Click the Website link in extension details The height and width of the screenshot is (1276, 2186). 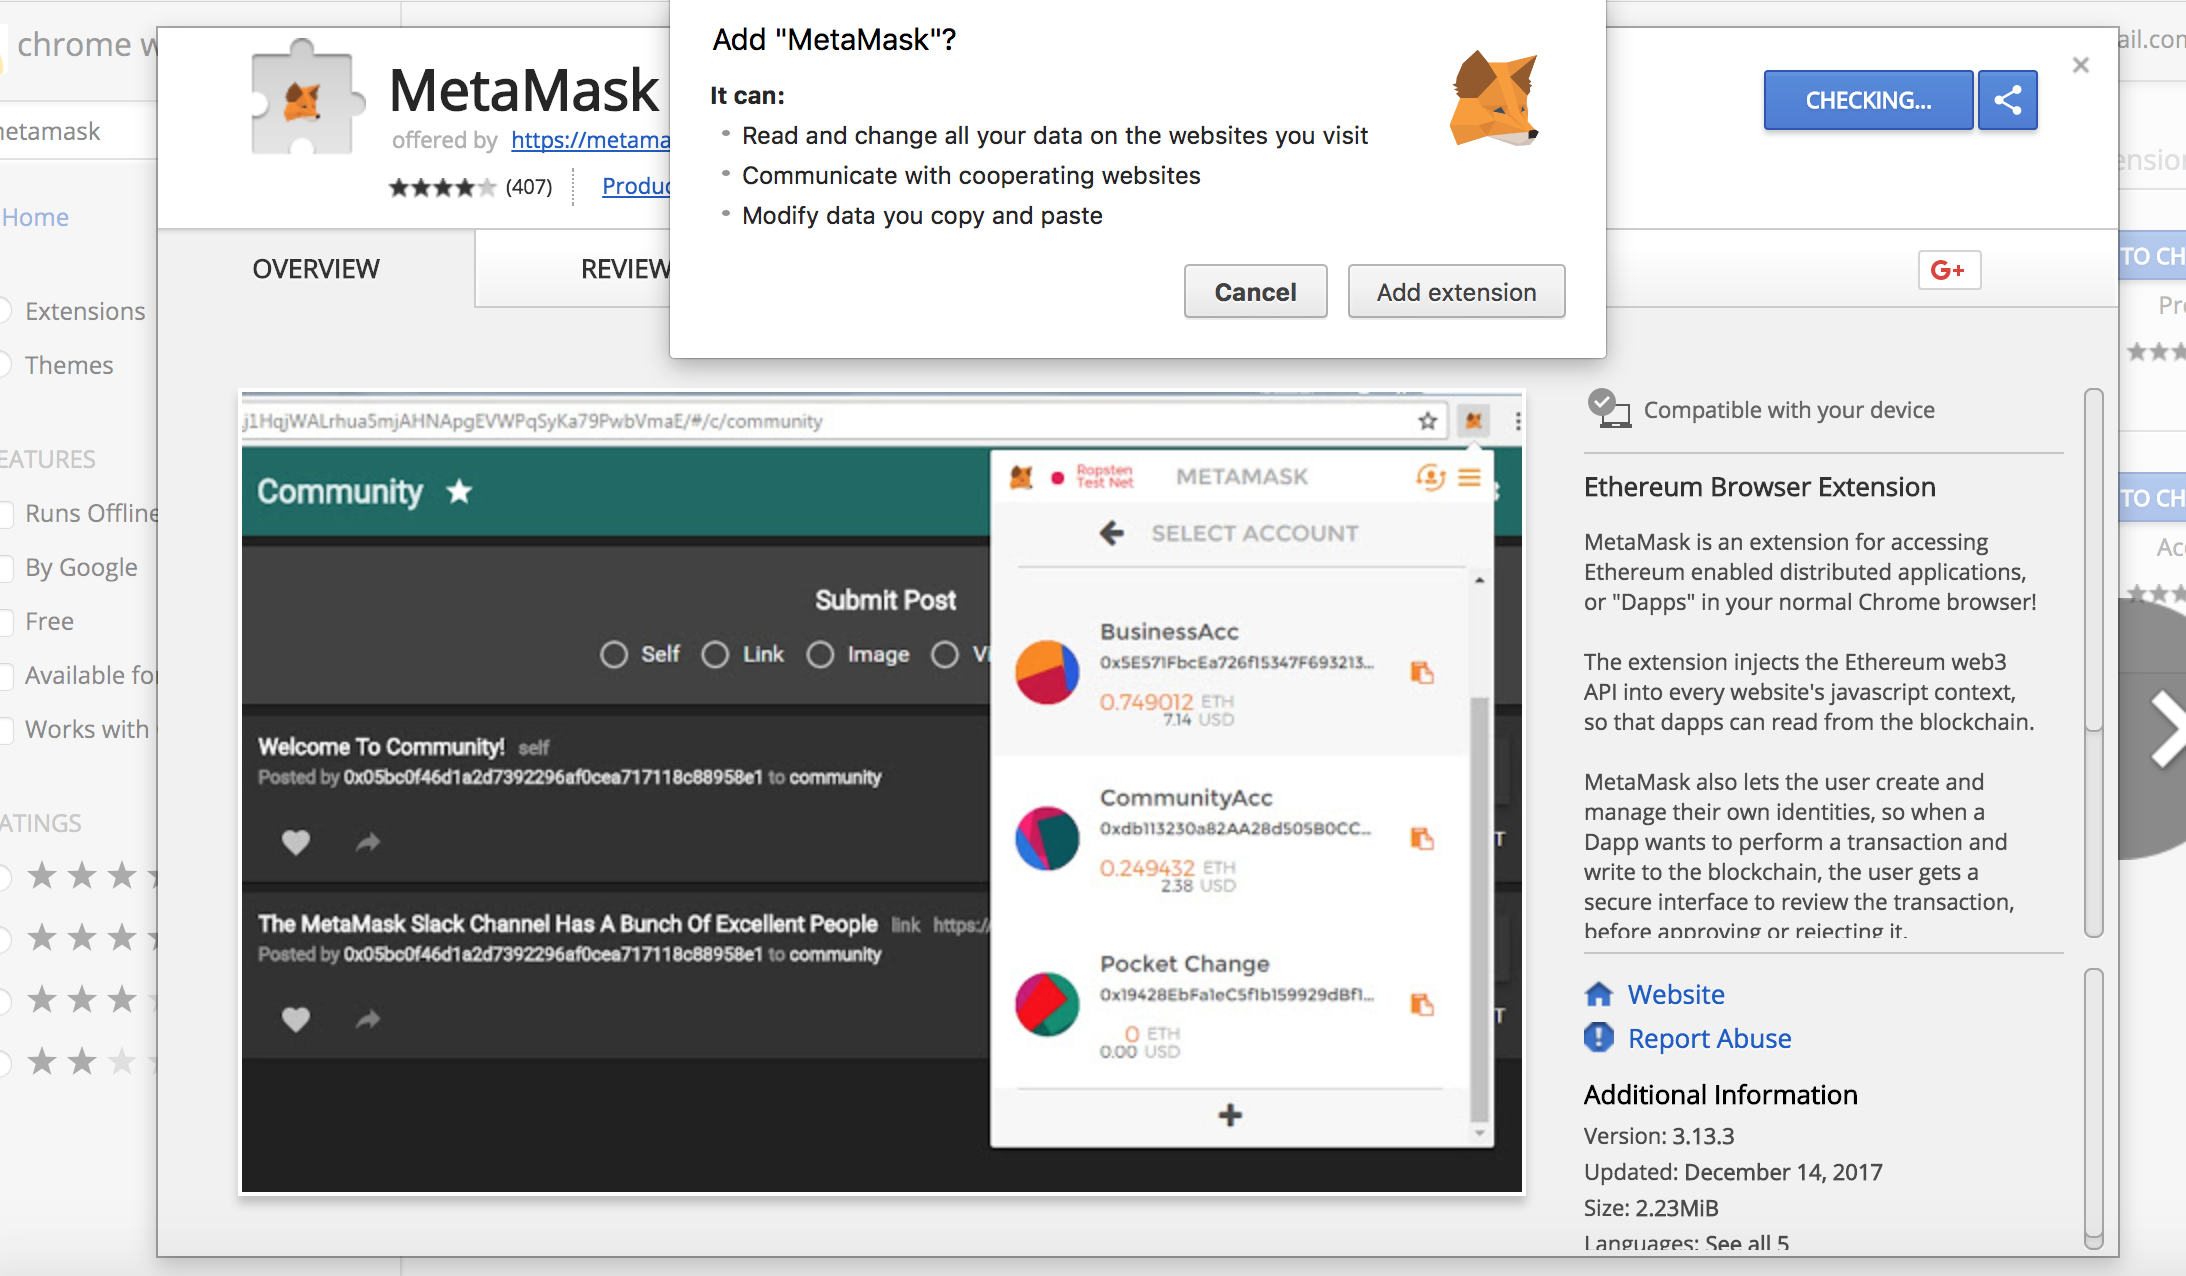point(1671,992)
